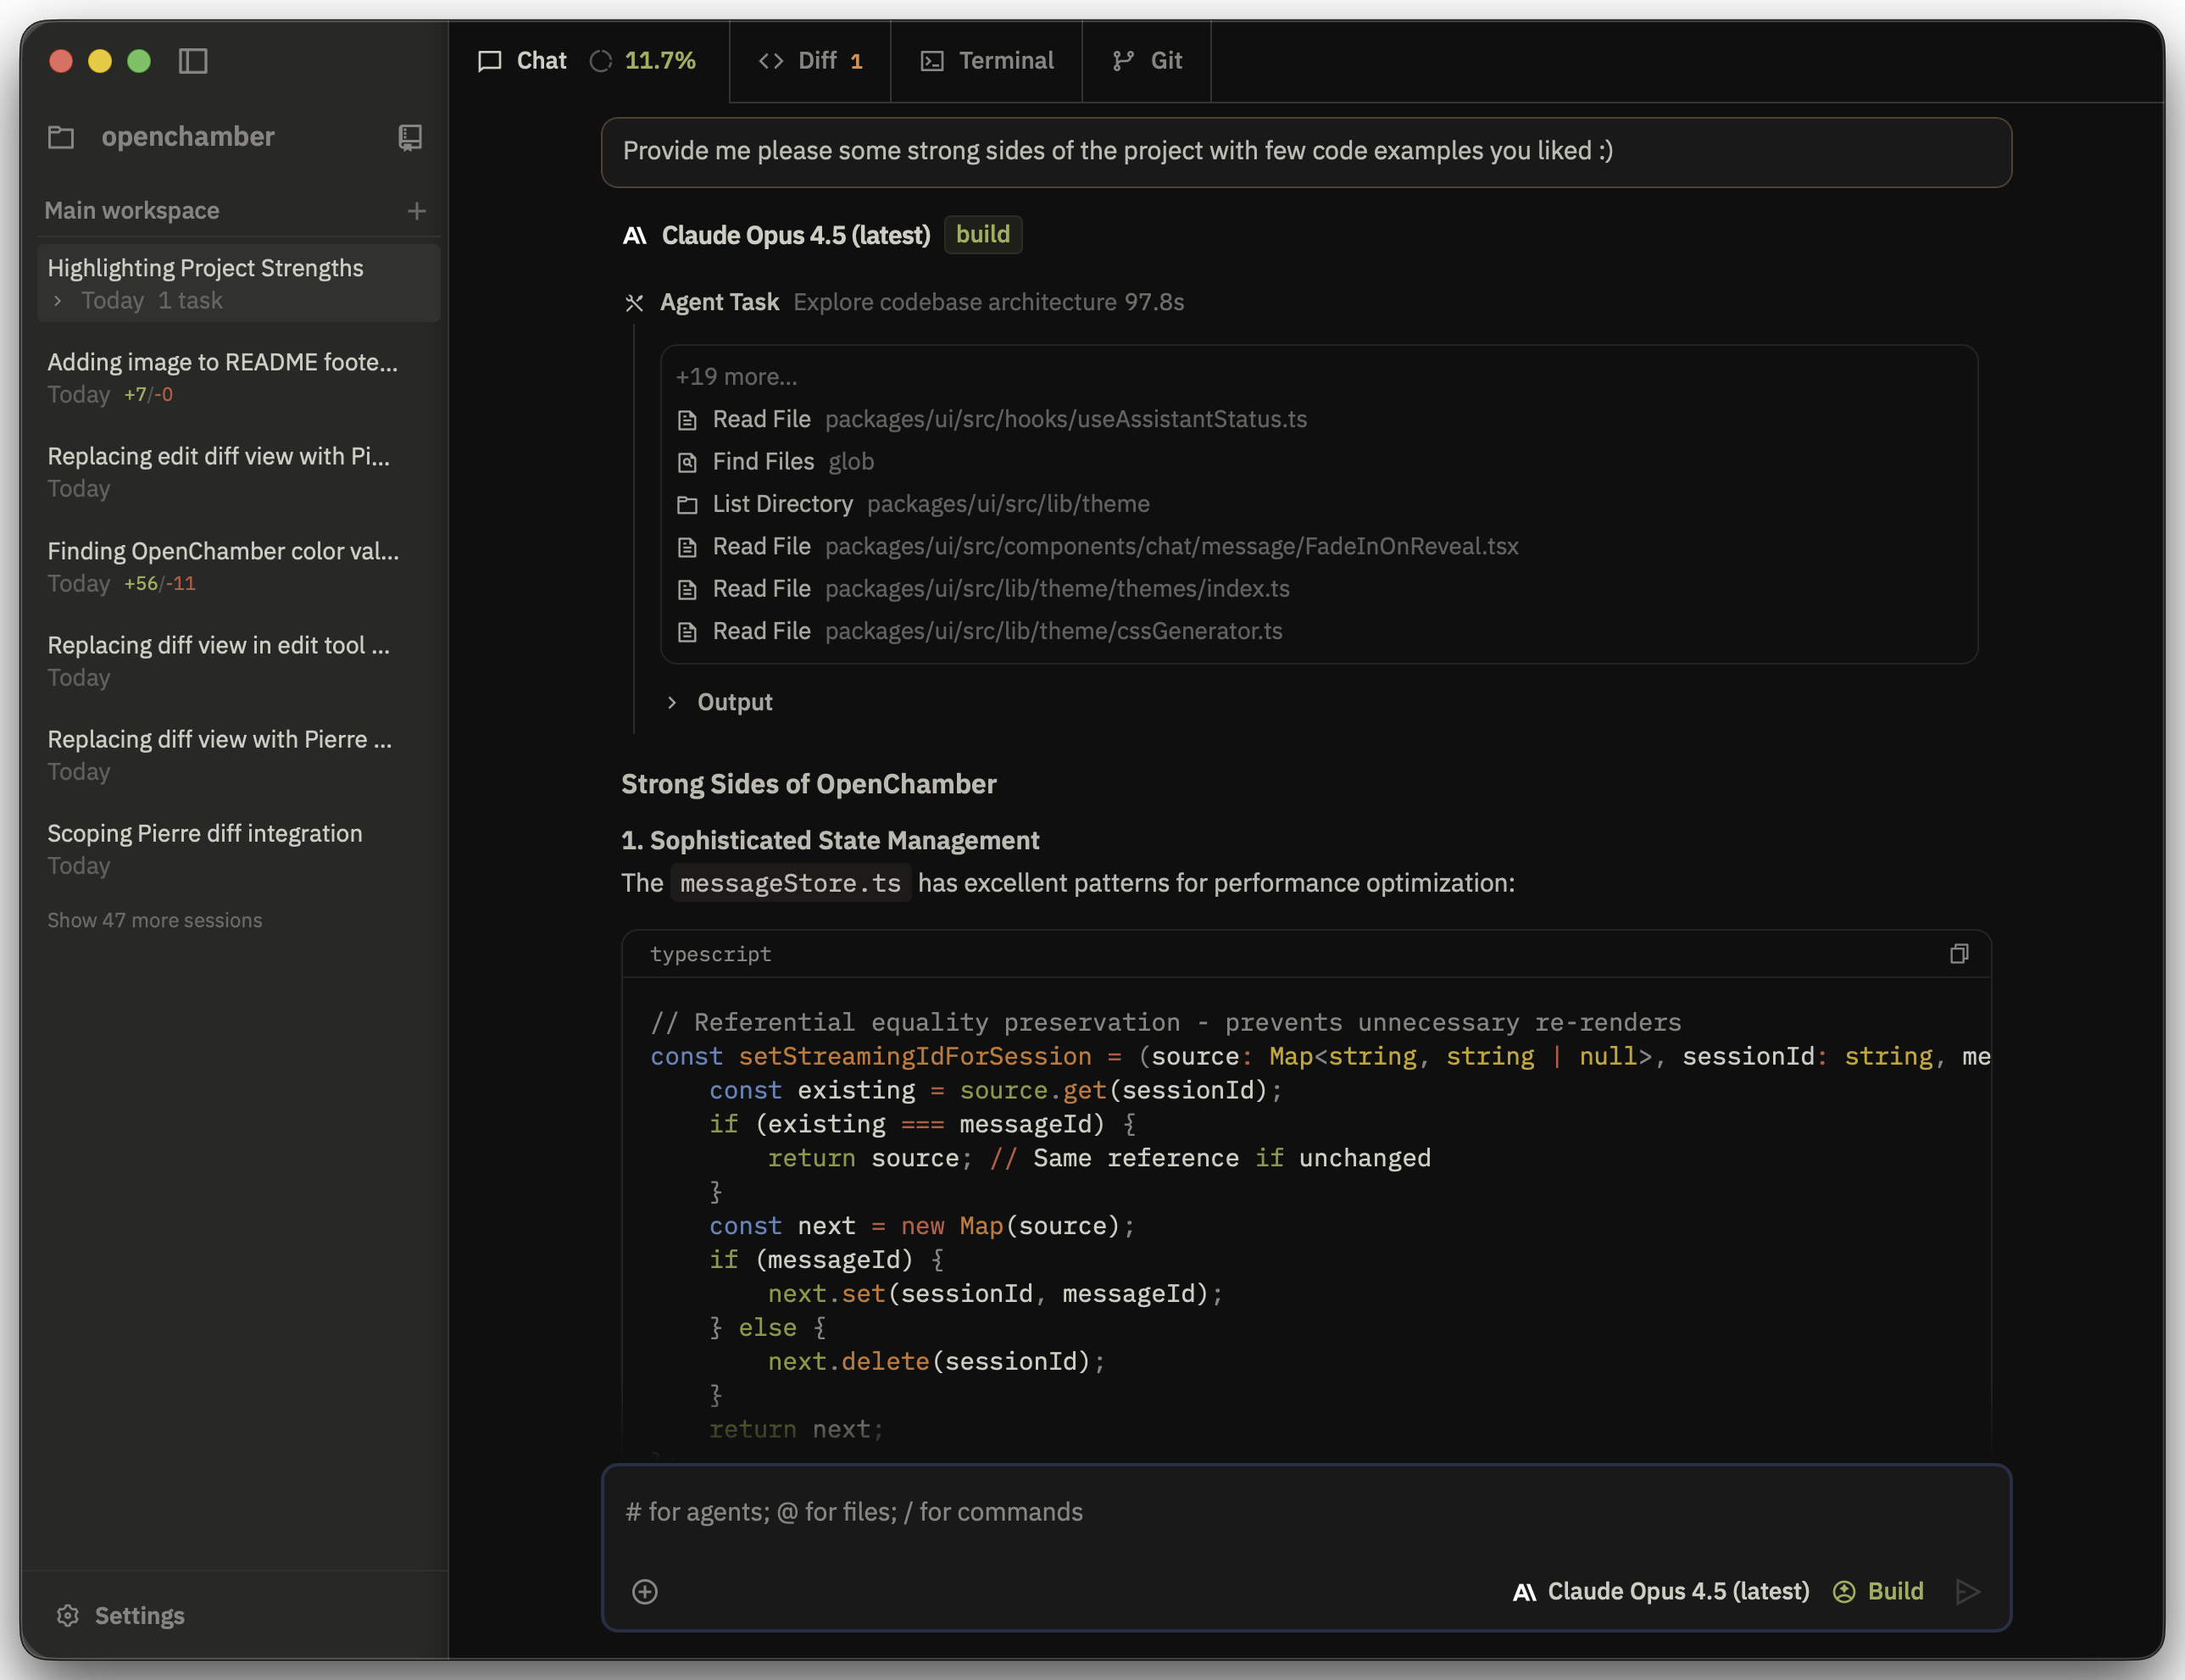Image resolution: width=2185 pixels, height=1680 pixels.
Task: Click the message input field
Action: click(x=1306, y=1512)
